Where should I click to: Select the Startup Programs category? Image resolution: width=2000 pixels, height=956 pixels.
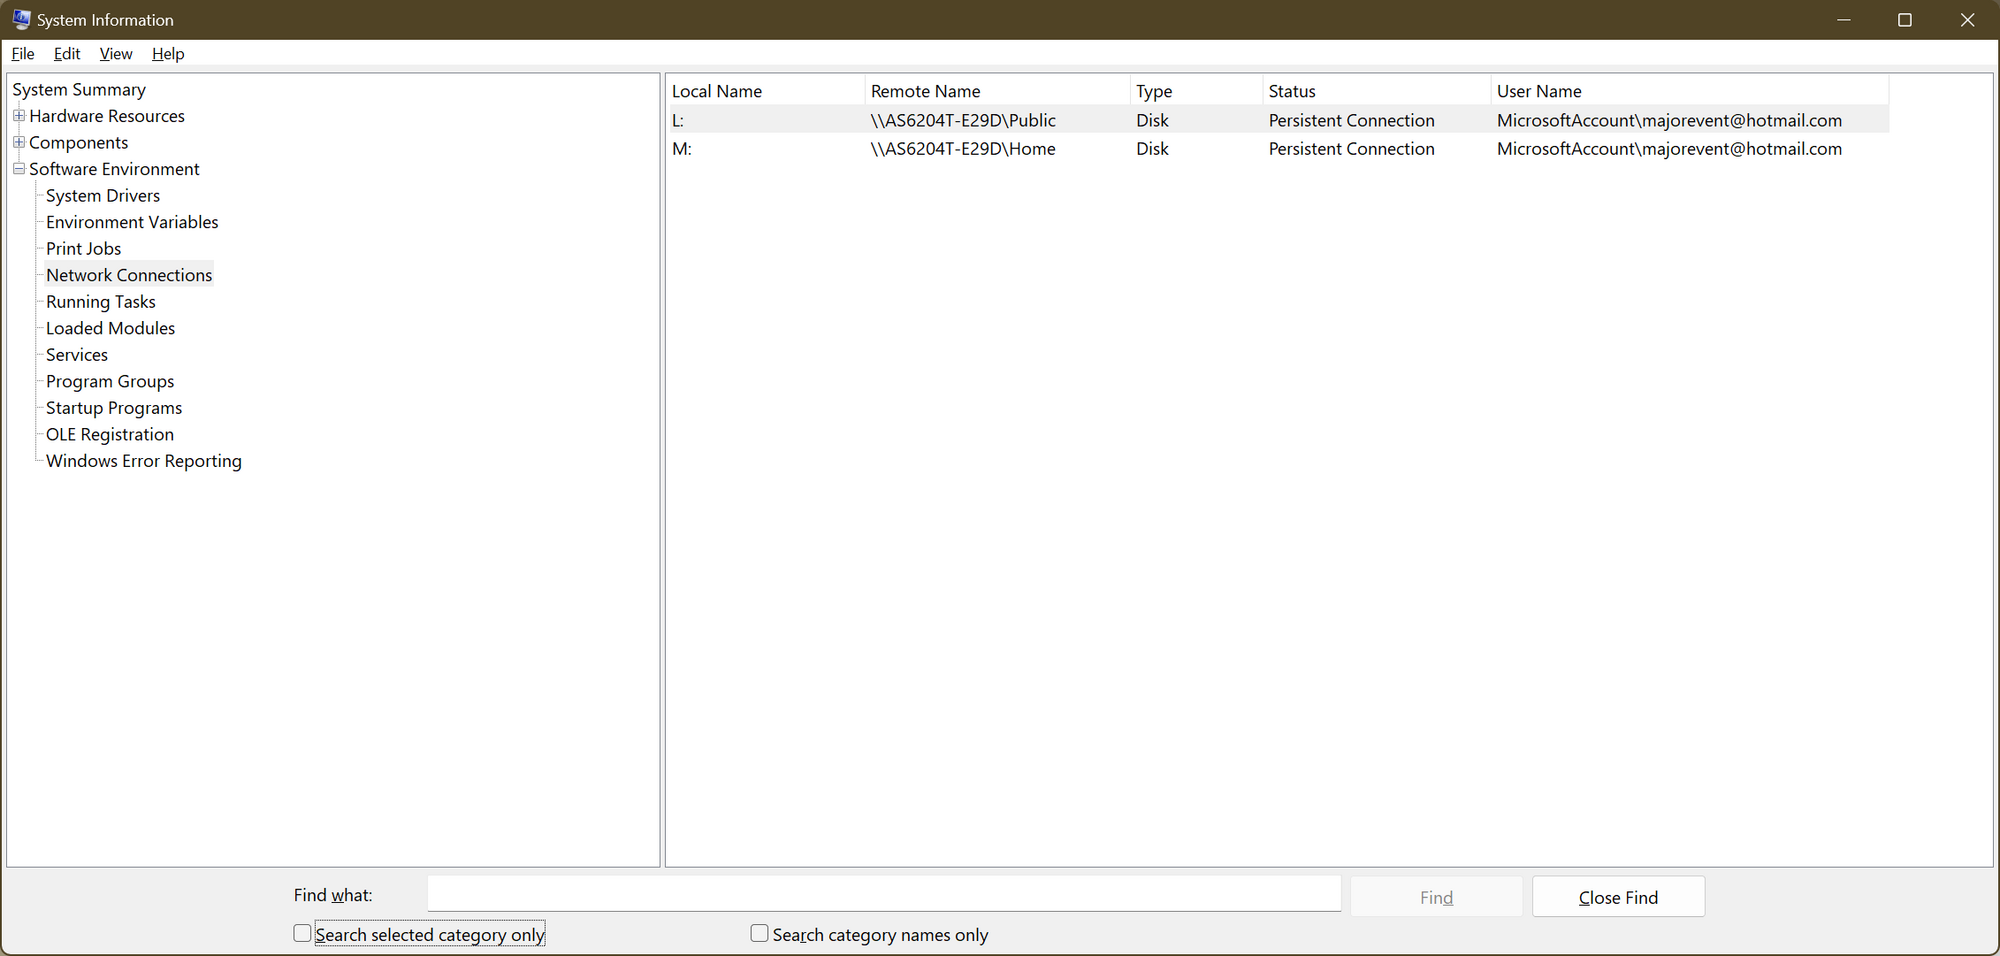(113, 407)
